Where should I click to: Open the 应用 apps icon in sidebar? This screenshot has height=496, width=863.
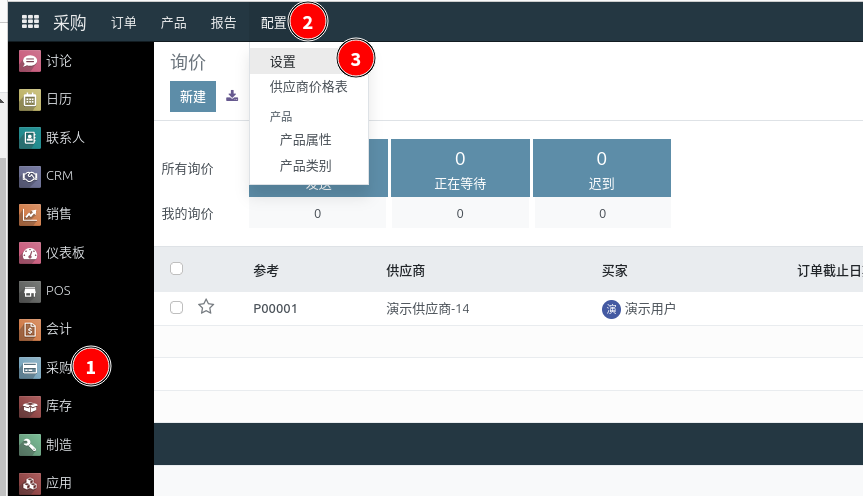(30, 483)
